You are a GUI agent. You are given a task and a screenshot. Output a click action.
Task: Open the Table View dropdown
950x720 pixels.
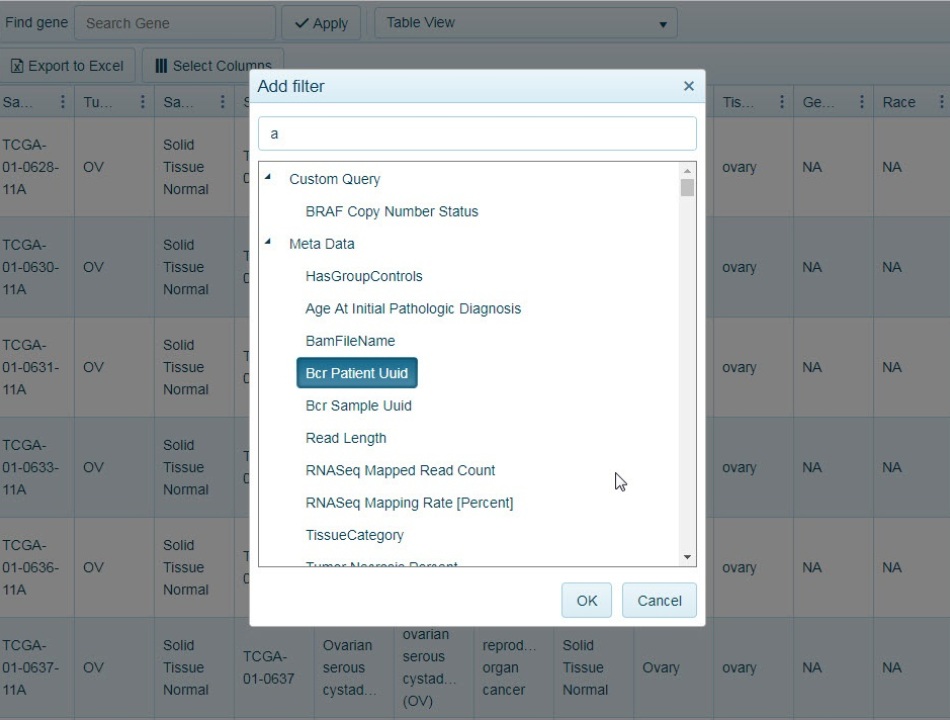point(525,23)
